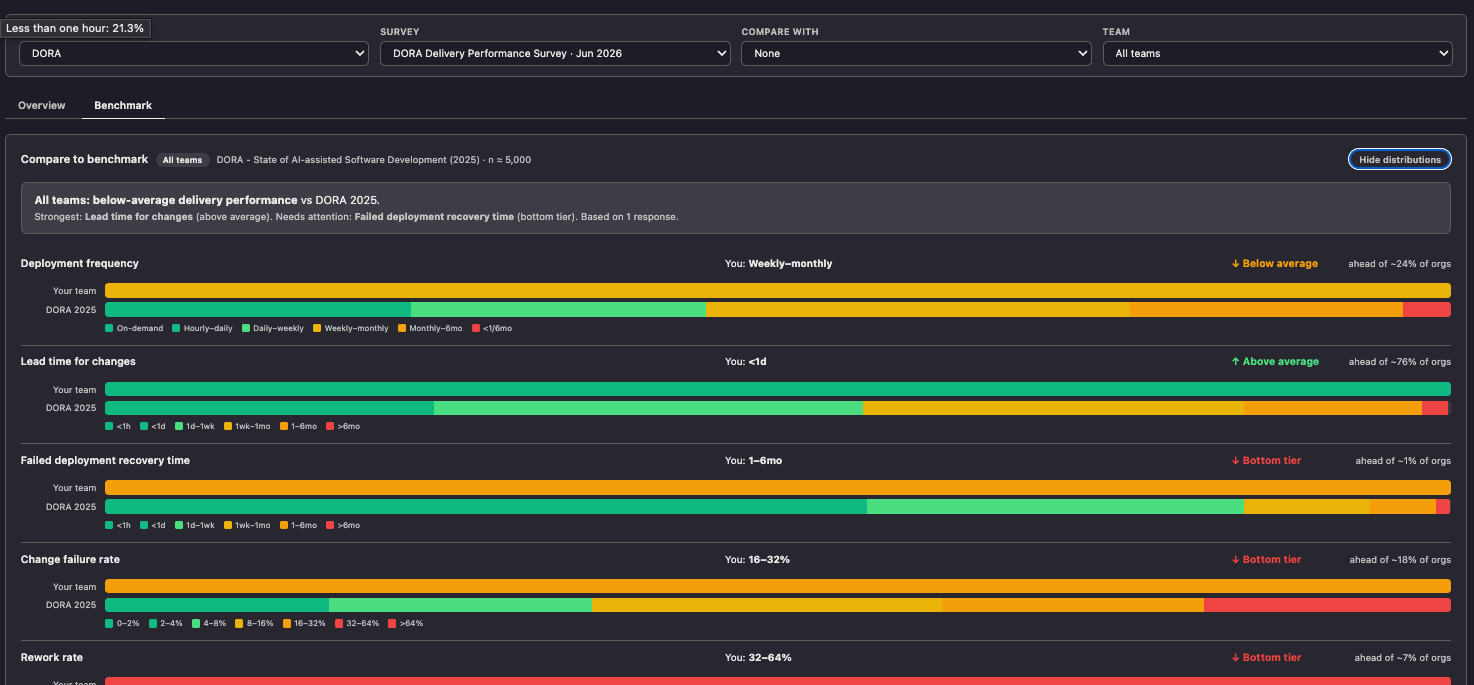Click orange segment of DORA 2025 Change failure bar
1474x685 pixels.
(x=1073, y=605)
